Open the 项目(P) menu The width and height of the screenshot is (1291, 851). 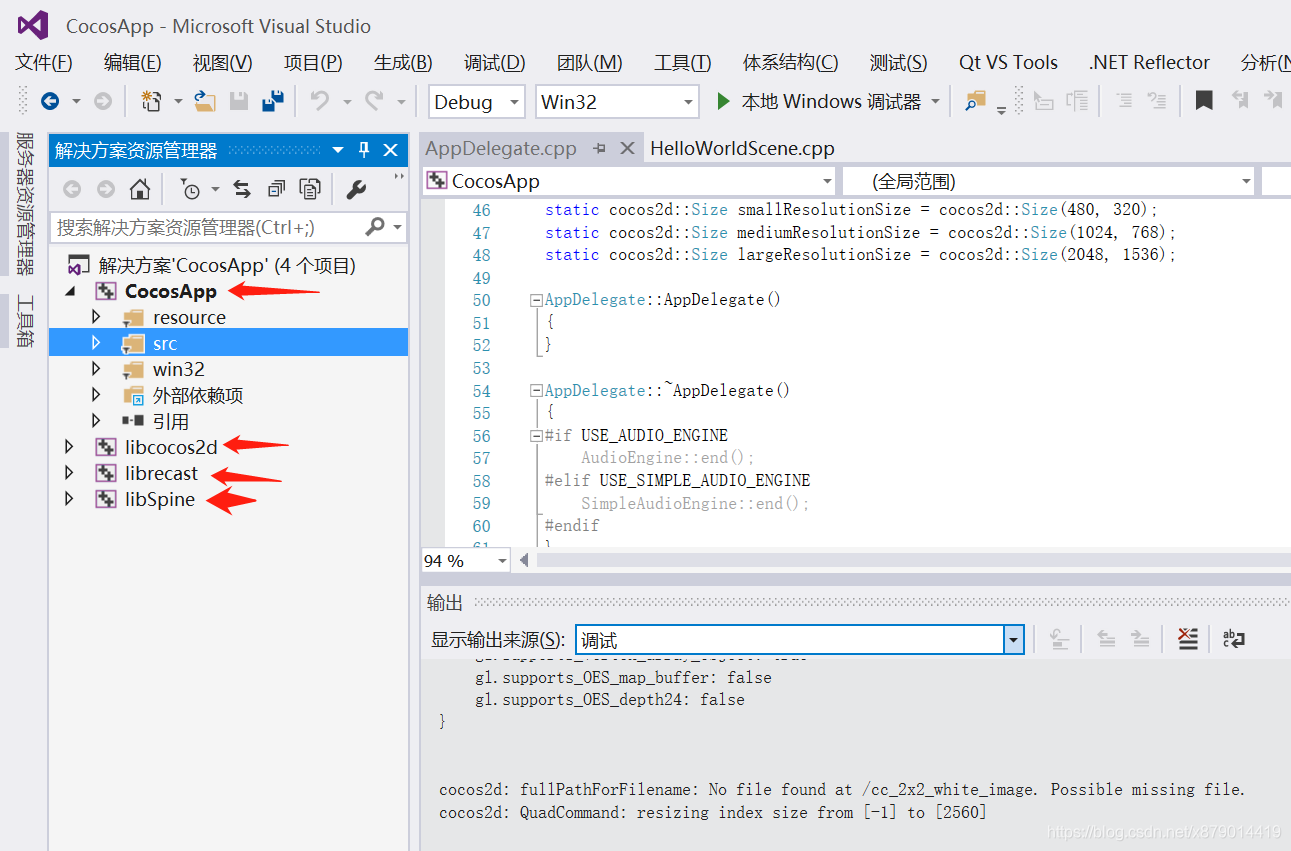click(x=313, y=62)
